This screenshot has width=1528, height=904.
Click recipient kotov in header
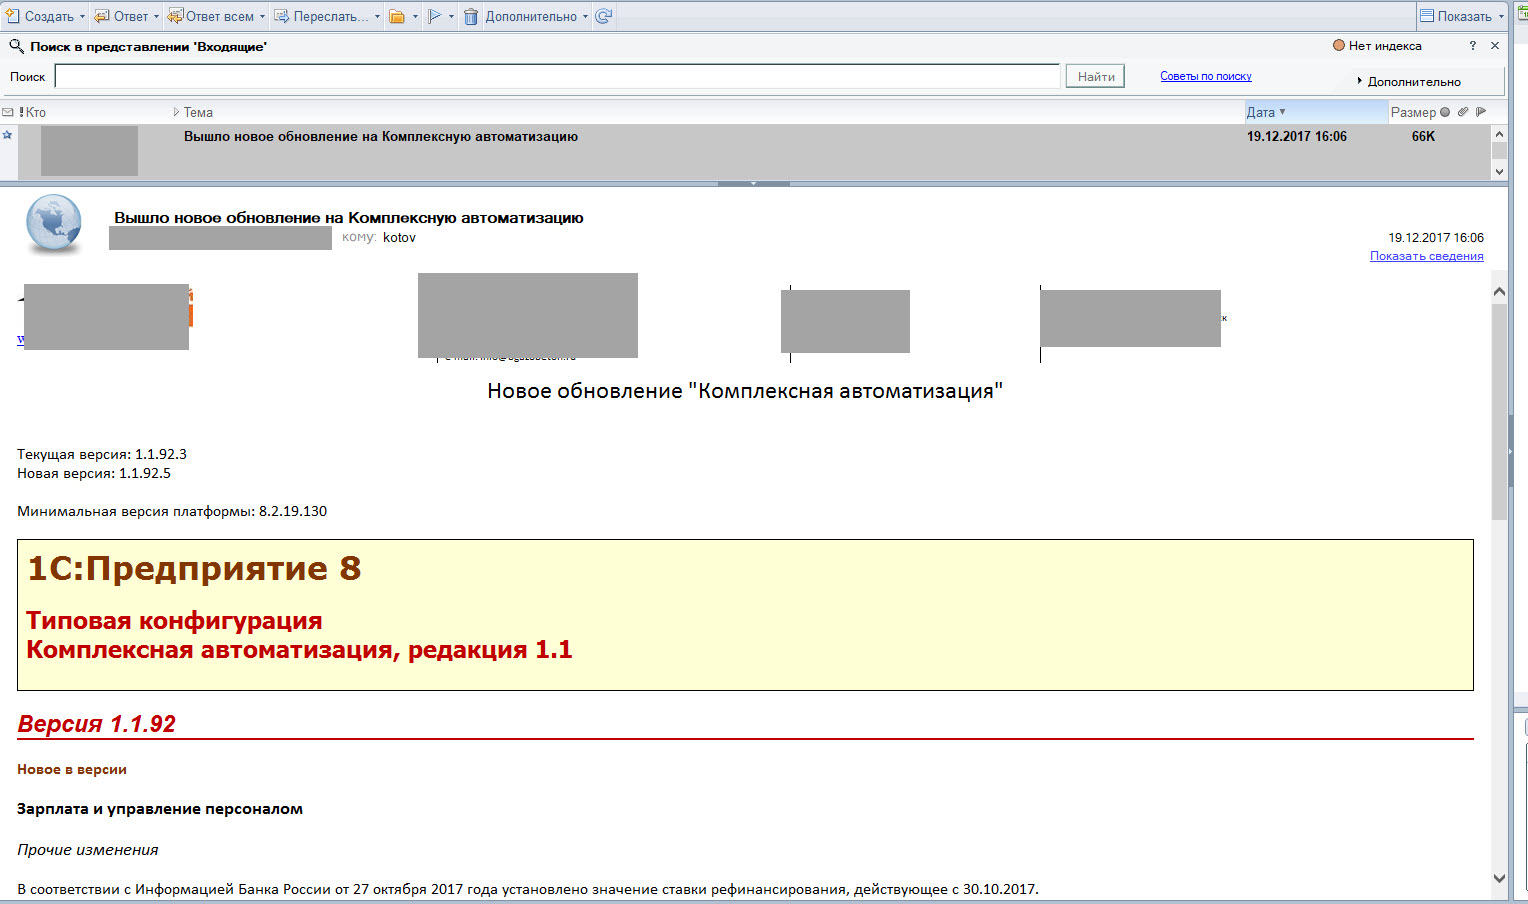click(x=399, y=238)
